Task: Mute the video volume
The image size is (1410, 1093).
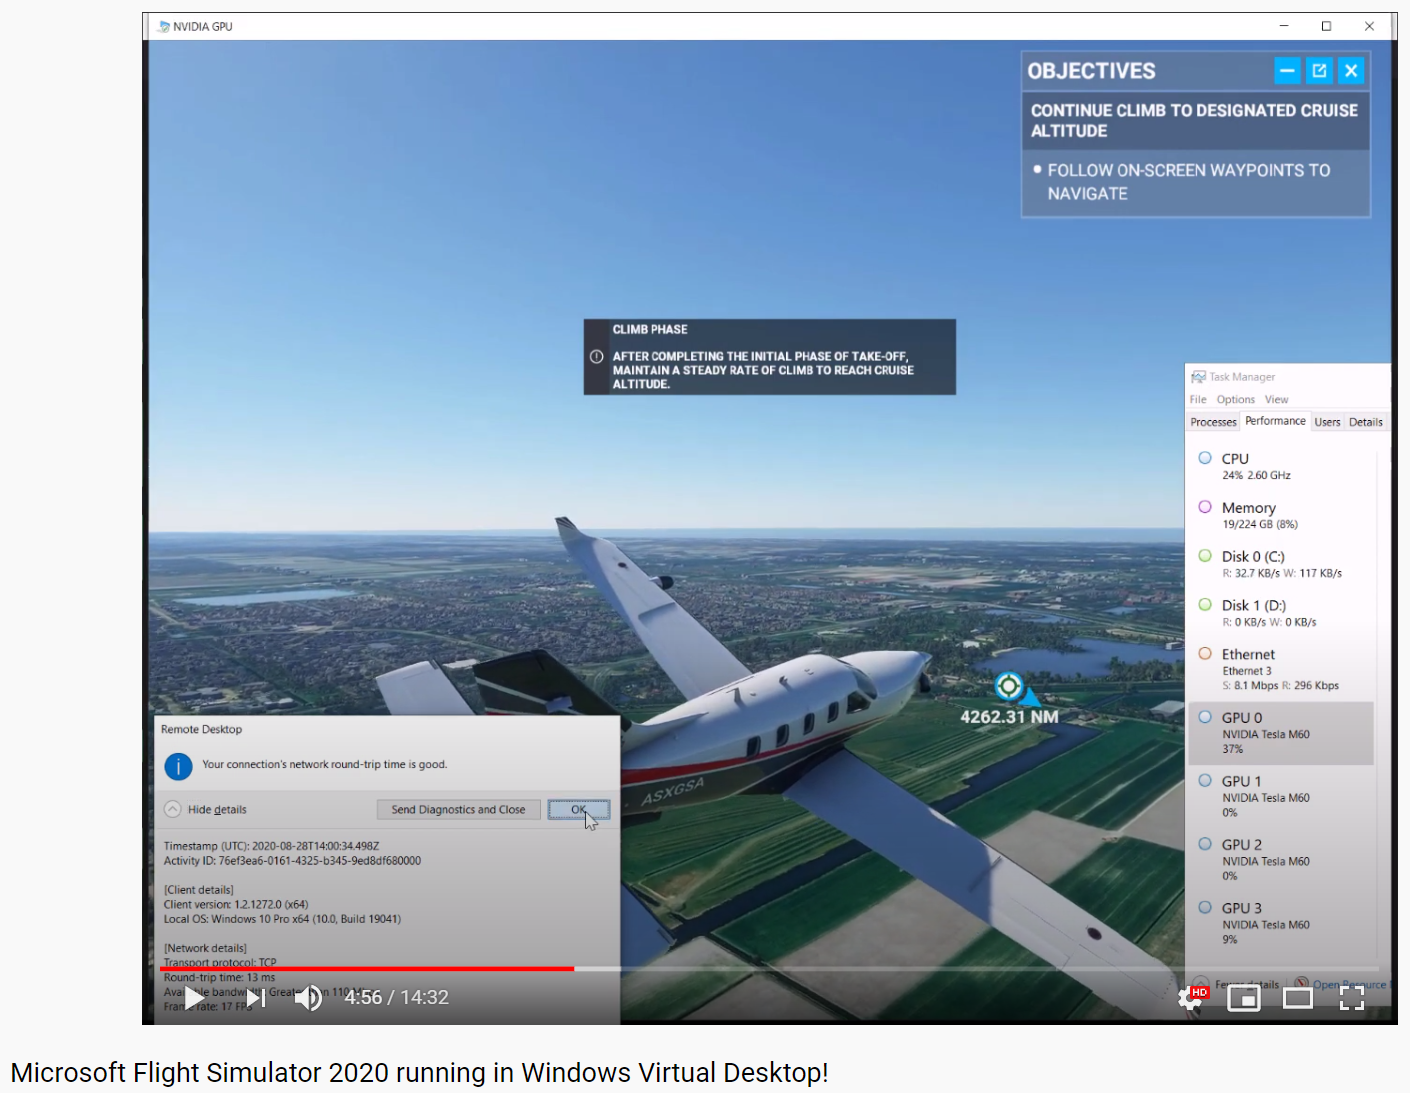Action: (308, 997)
